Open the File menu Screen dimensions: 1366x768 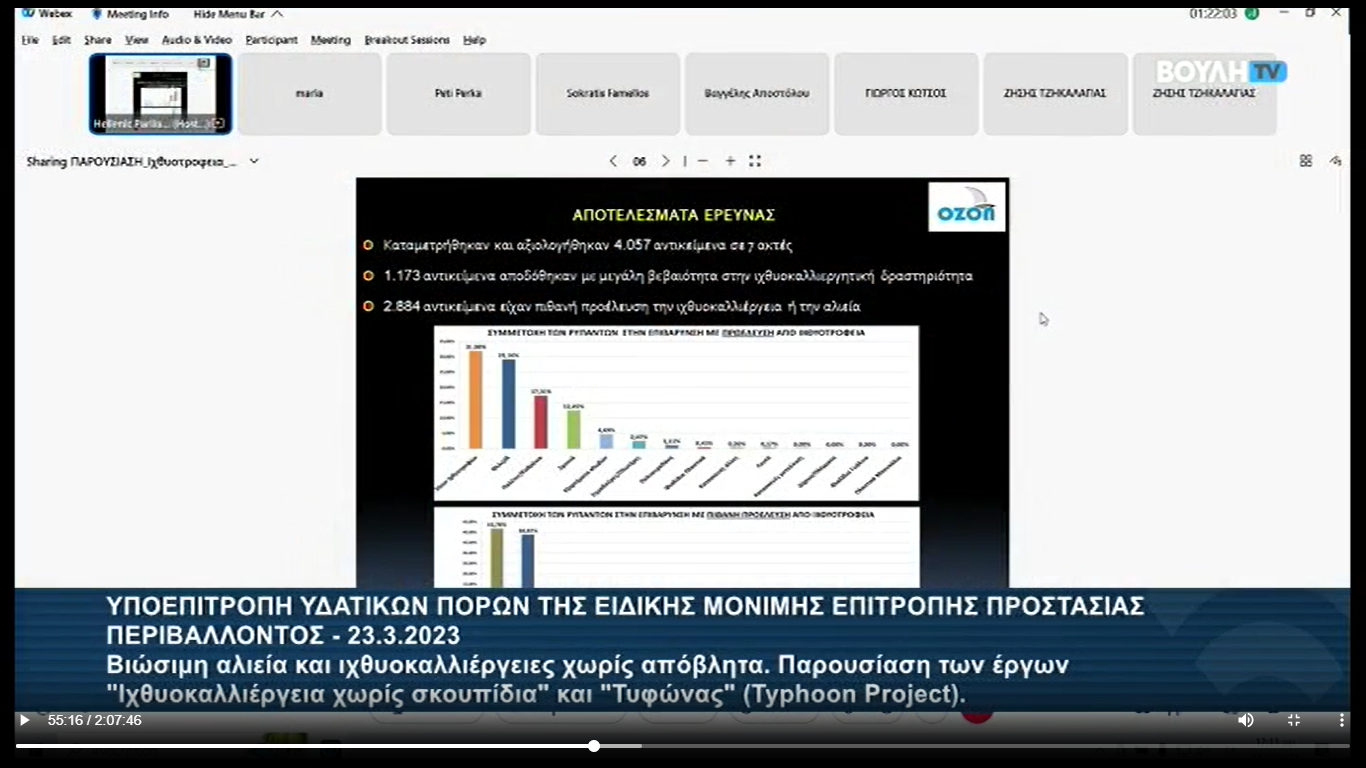coord(30,40)
